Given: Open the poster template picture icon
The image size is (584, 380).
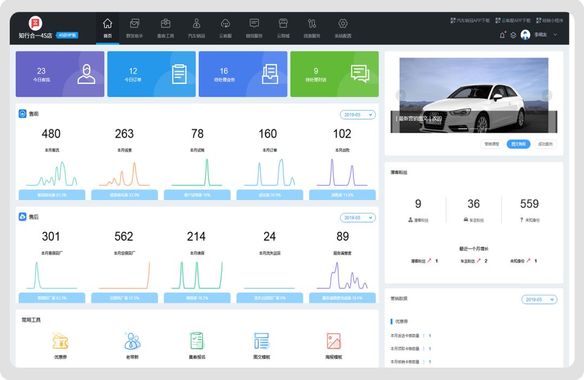Looking at the screenshot, I should coord(333,341).
